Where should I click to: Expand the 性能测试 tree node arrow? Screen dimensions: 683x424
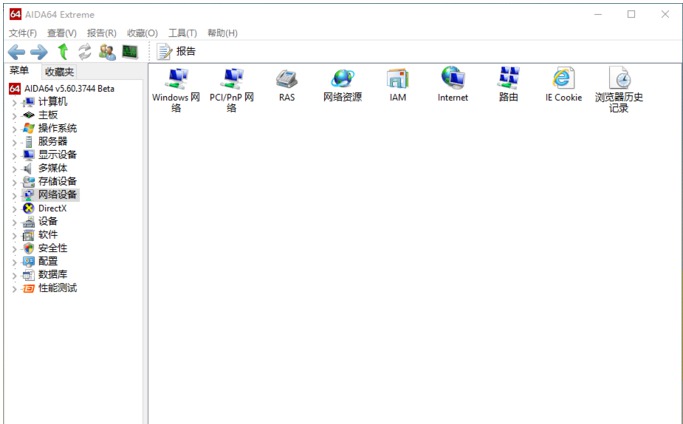[14, 289]
